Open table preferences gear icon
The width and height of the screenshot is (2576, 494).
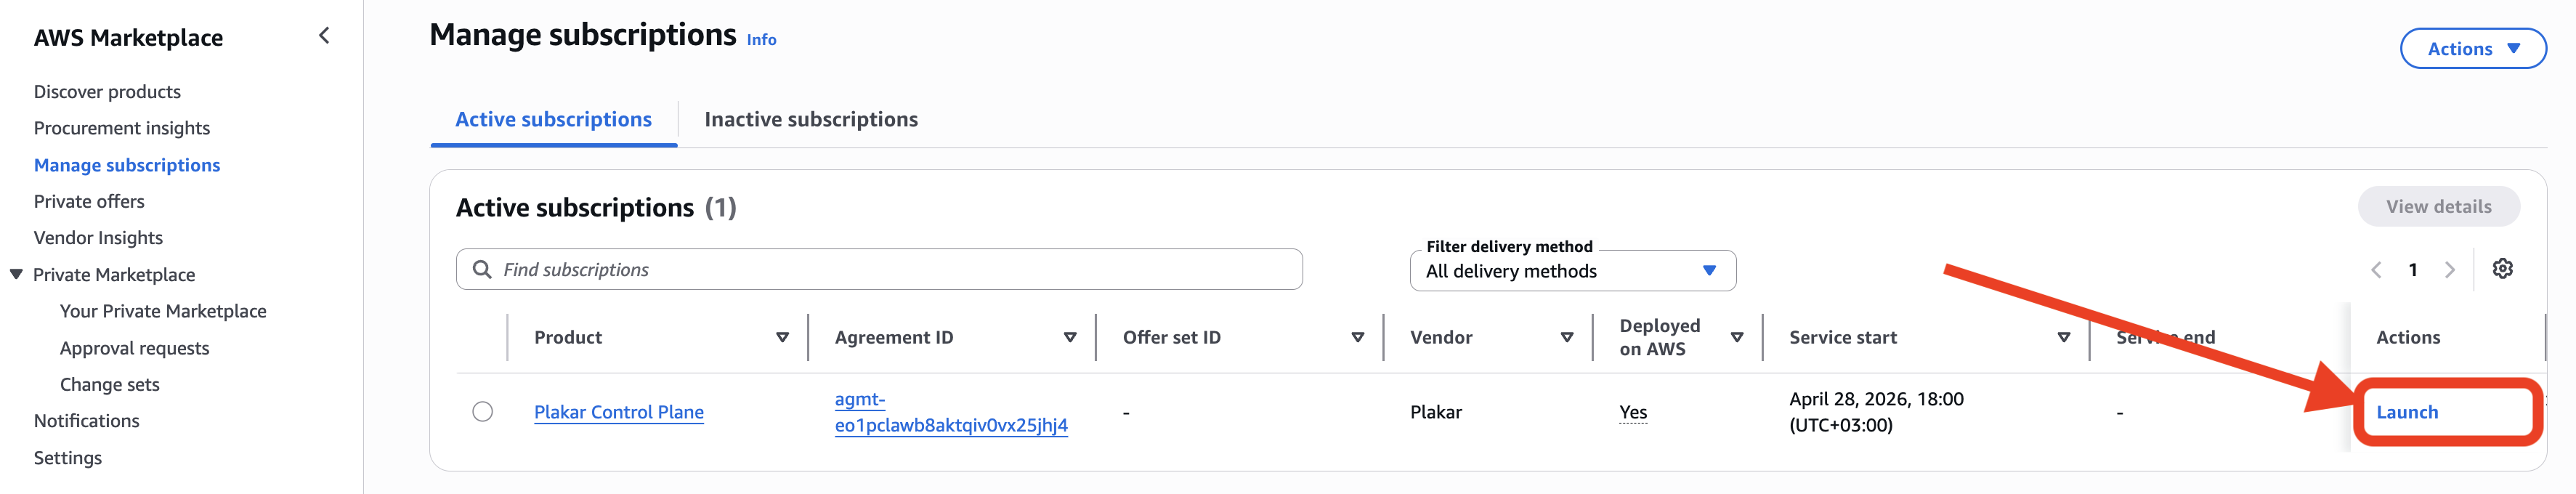tap(2502, 269)
